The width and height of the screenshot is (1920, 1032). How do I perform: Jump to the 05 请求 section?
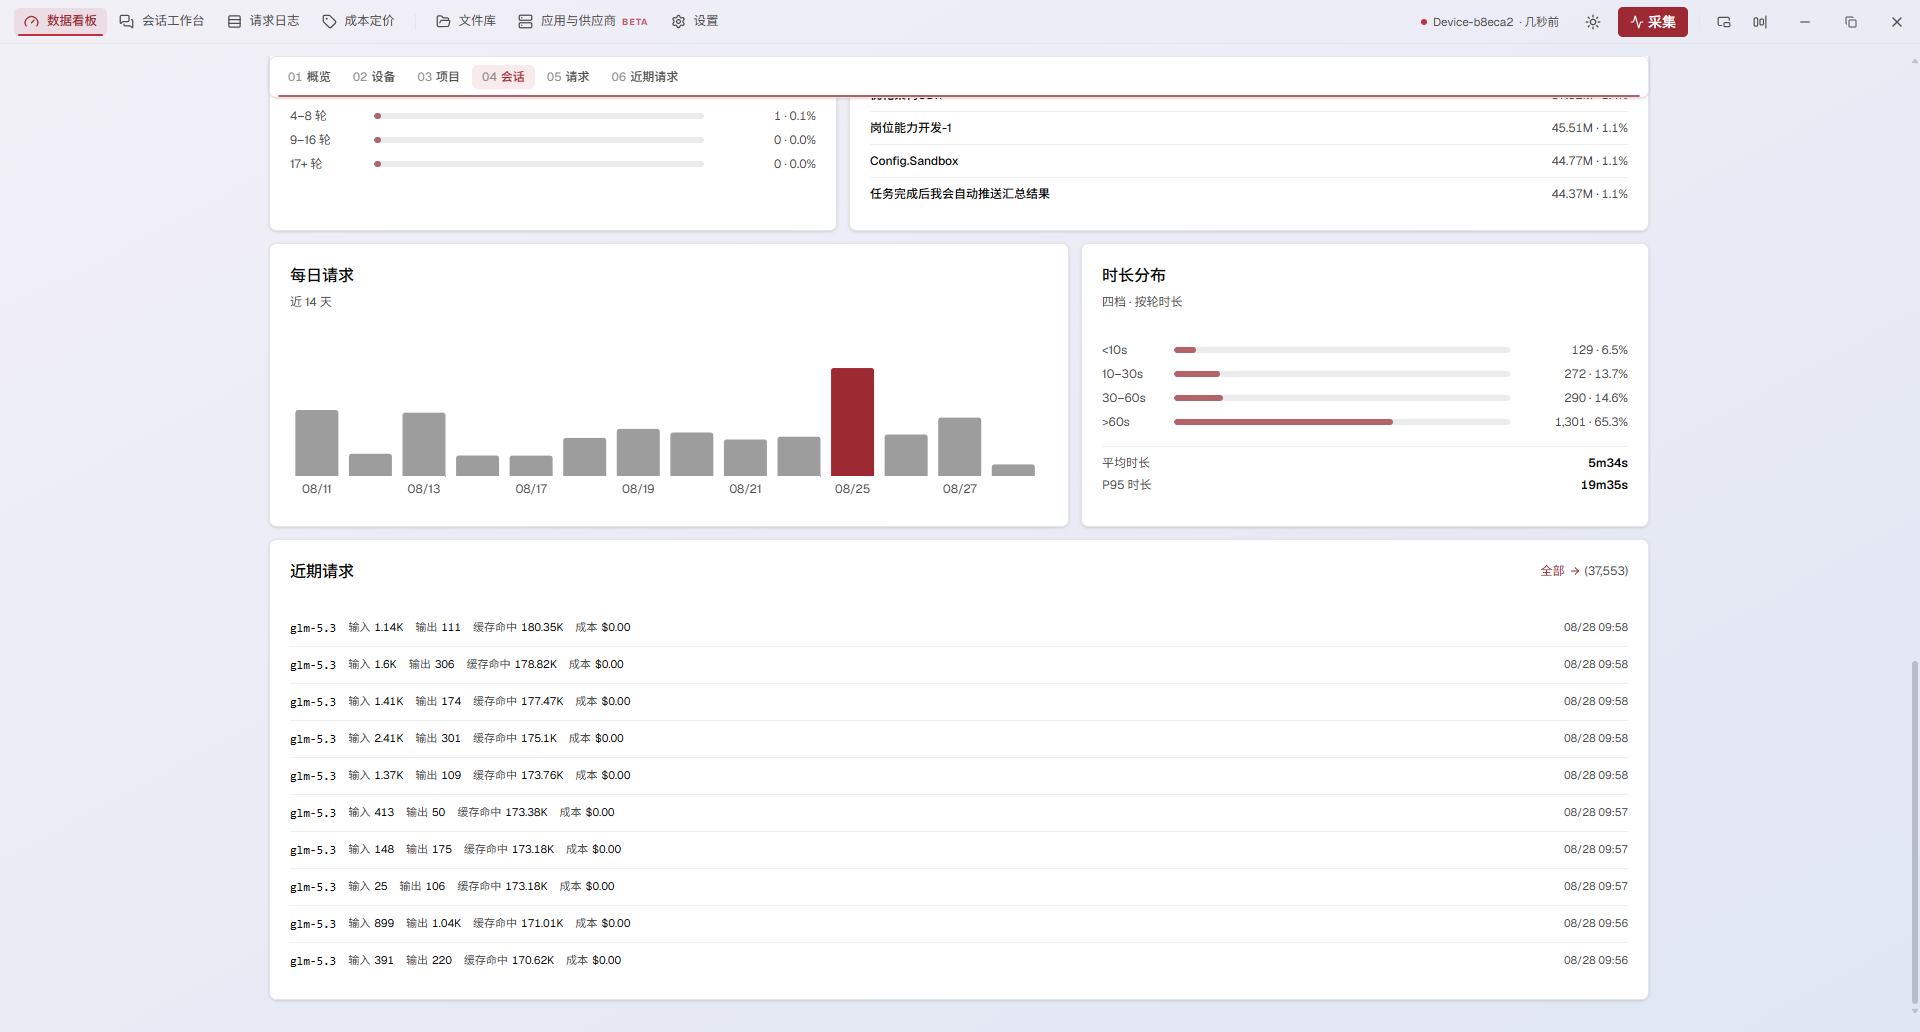click(568, 77)
